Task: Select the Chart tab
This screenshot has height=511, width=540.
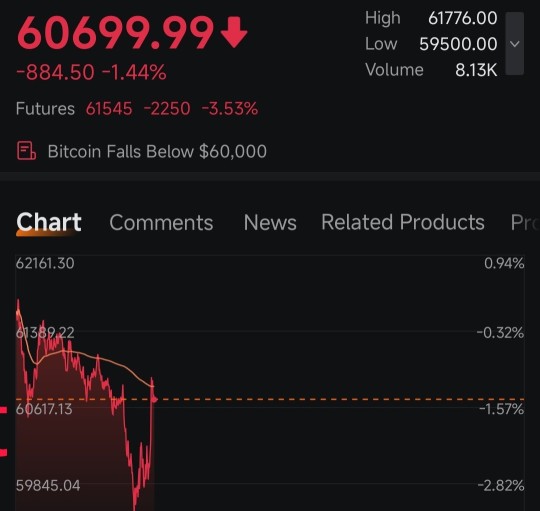Action: point(49,222)
